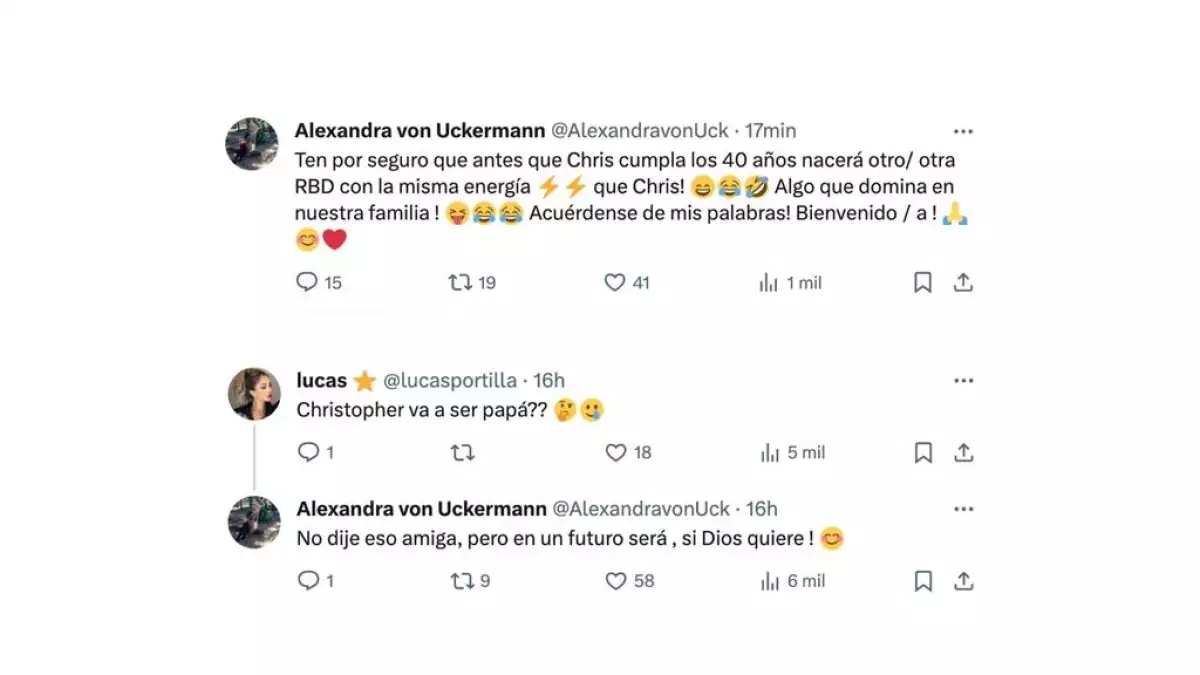Reply to Alexandra's first tweet
The image size is (1200, 675).
tap(307, 283)
